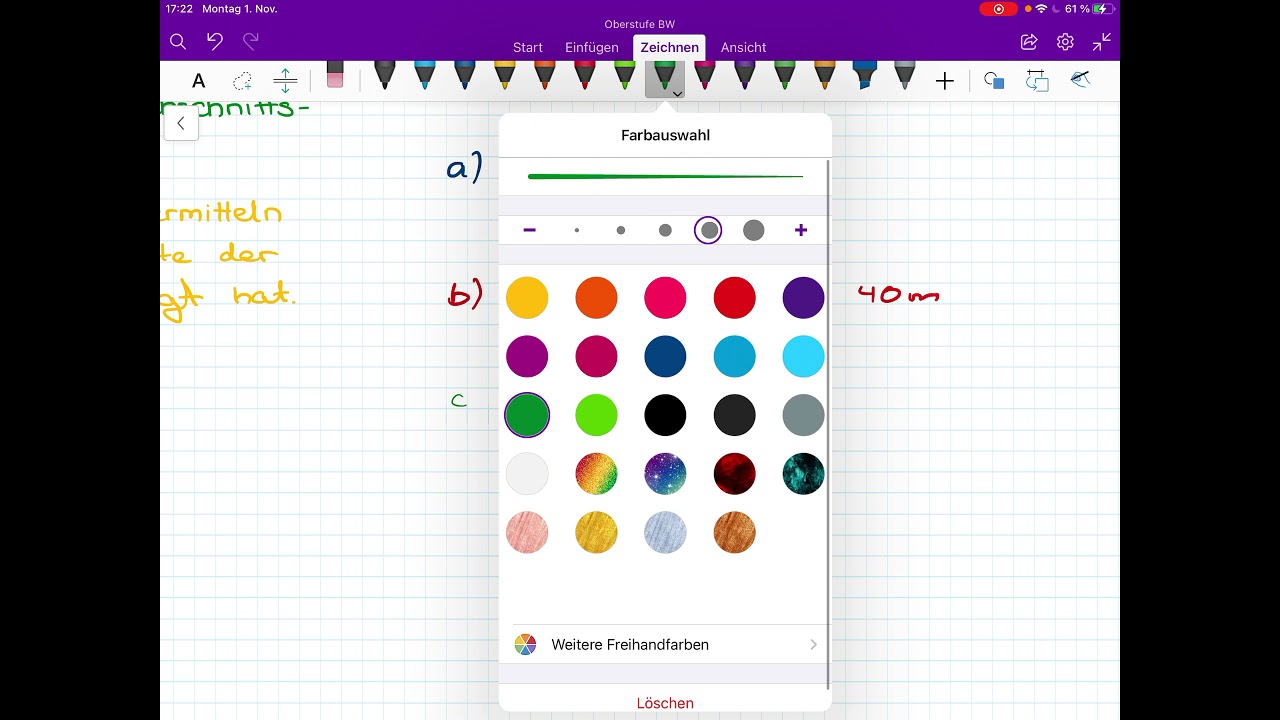This screenshot has height=720, width=1280.
Task: Pick the blue highlighter
Action: coord(864,76)
